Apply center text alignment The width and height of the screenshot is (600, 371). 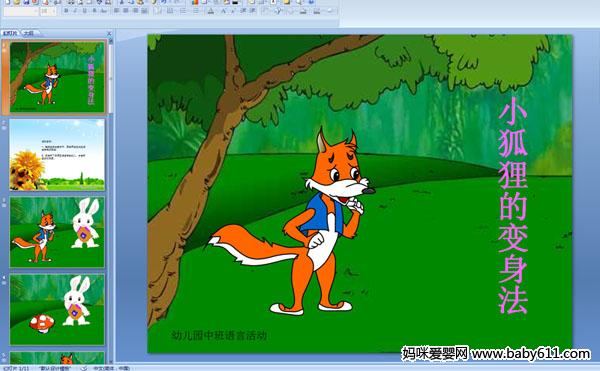126,11
